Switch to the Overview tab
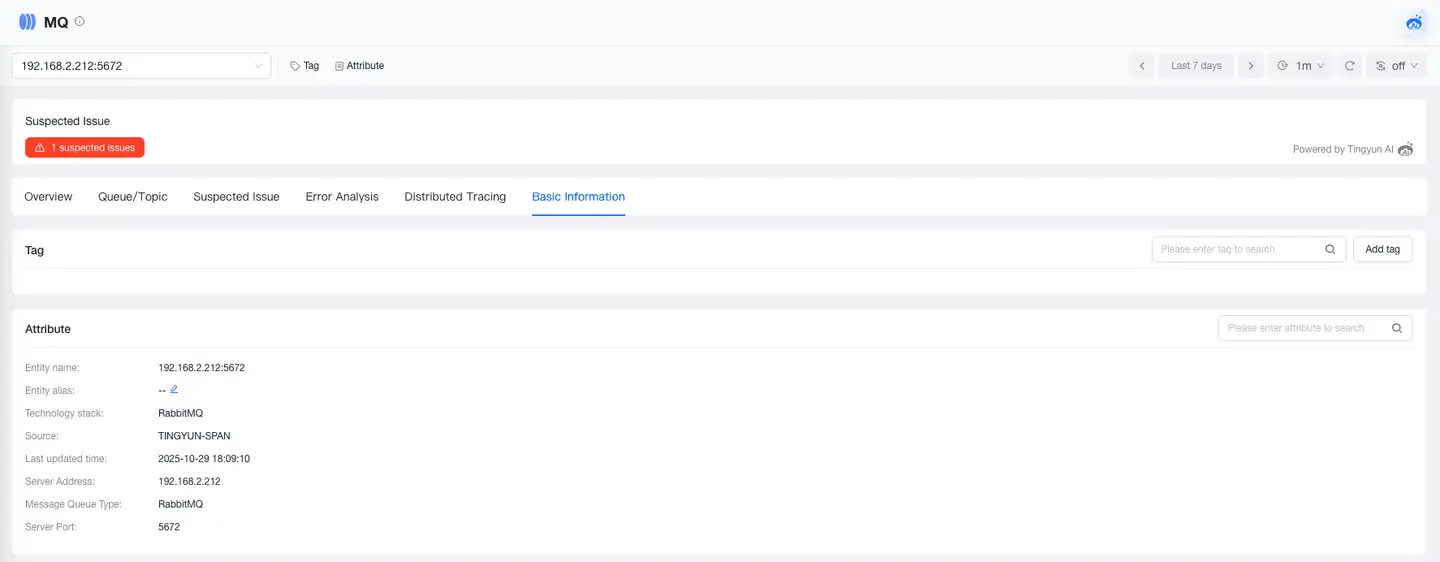The width and height of the screenshot is (1440, 562). [48, 197]
